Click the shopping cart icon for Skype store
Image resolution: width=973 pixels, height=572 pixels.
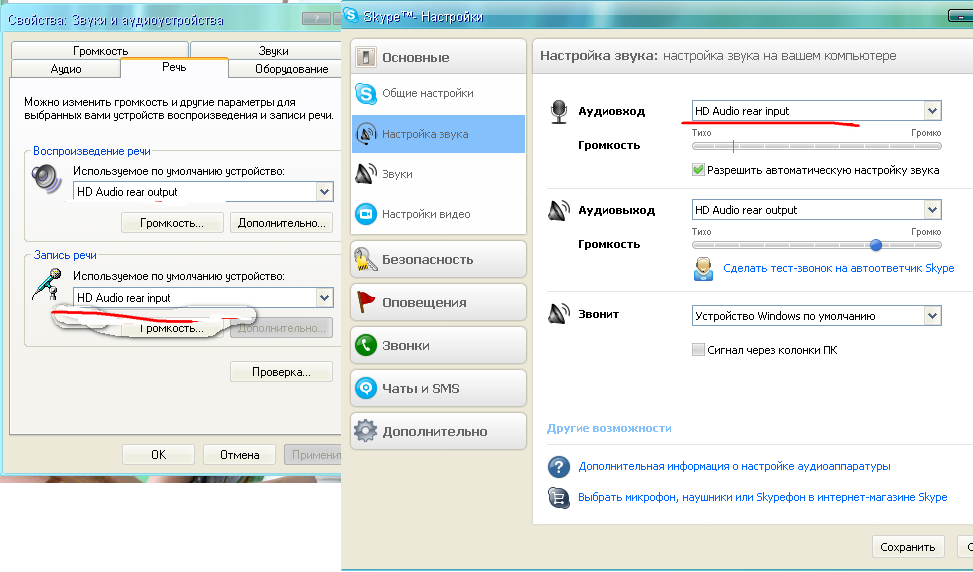558,498
